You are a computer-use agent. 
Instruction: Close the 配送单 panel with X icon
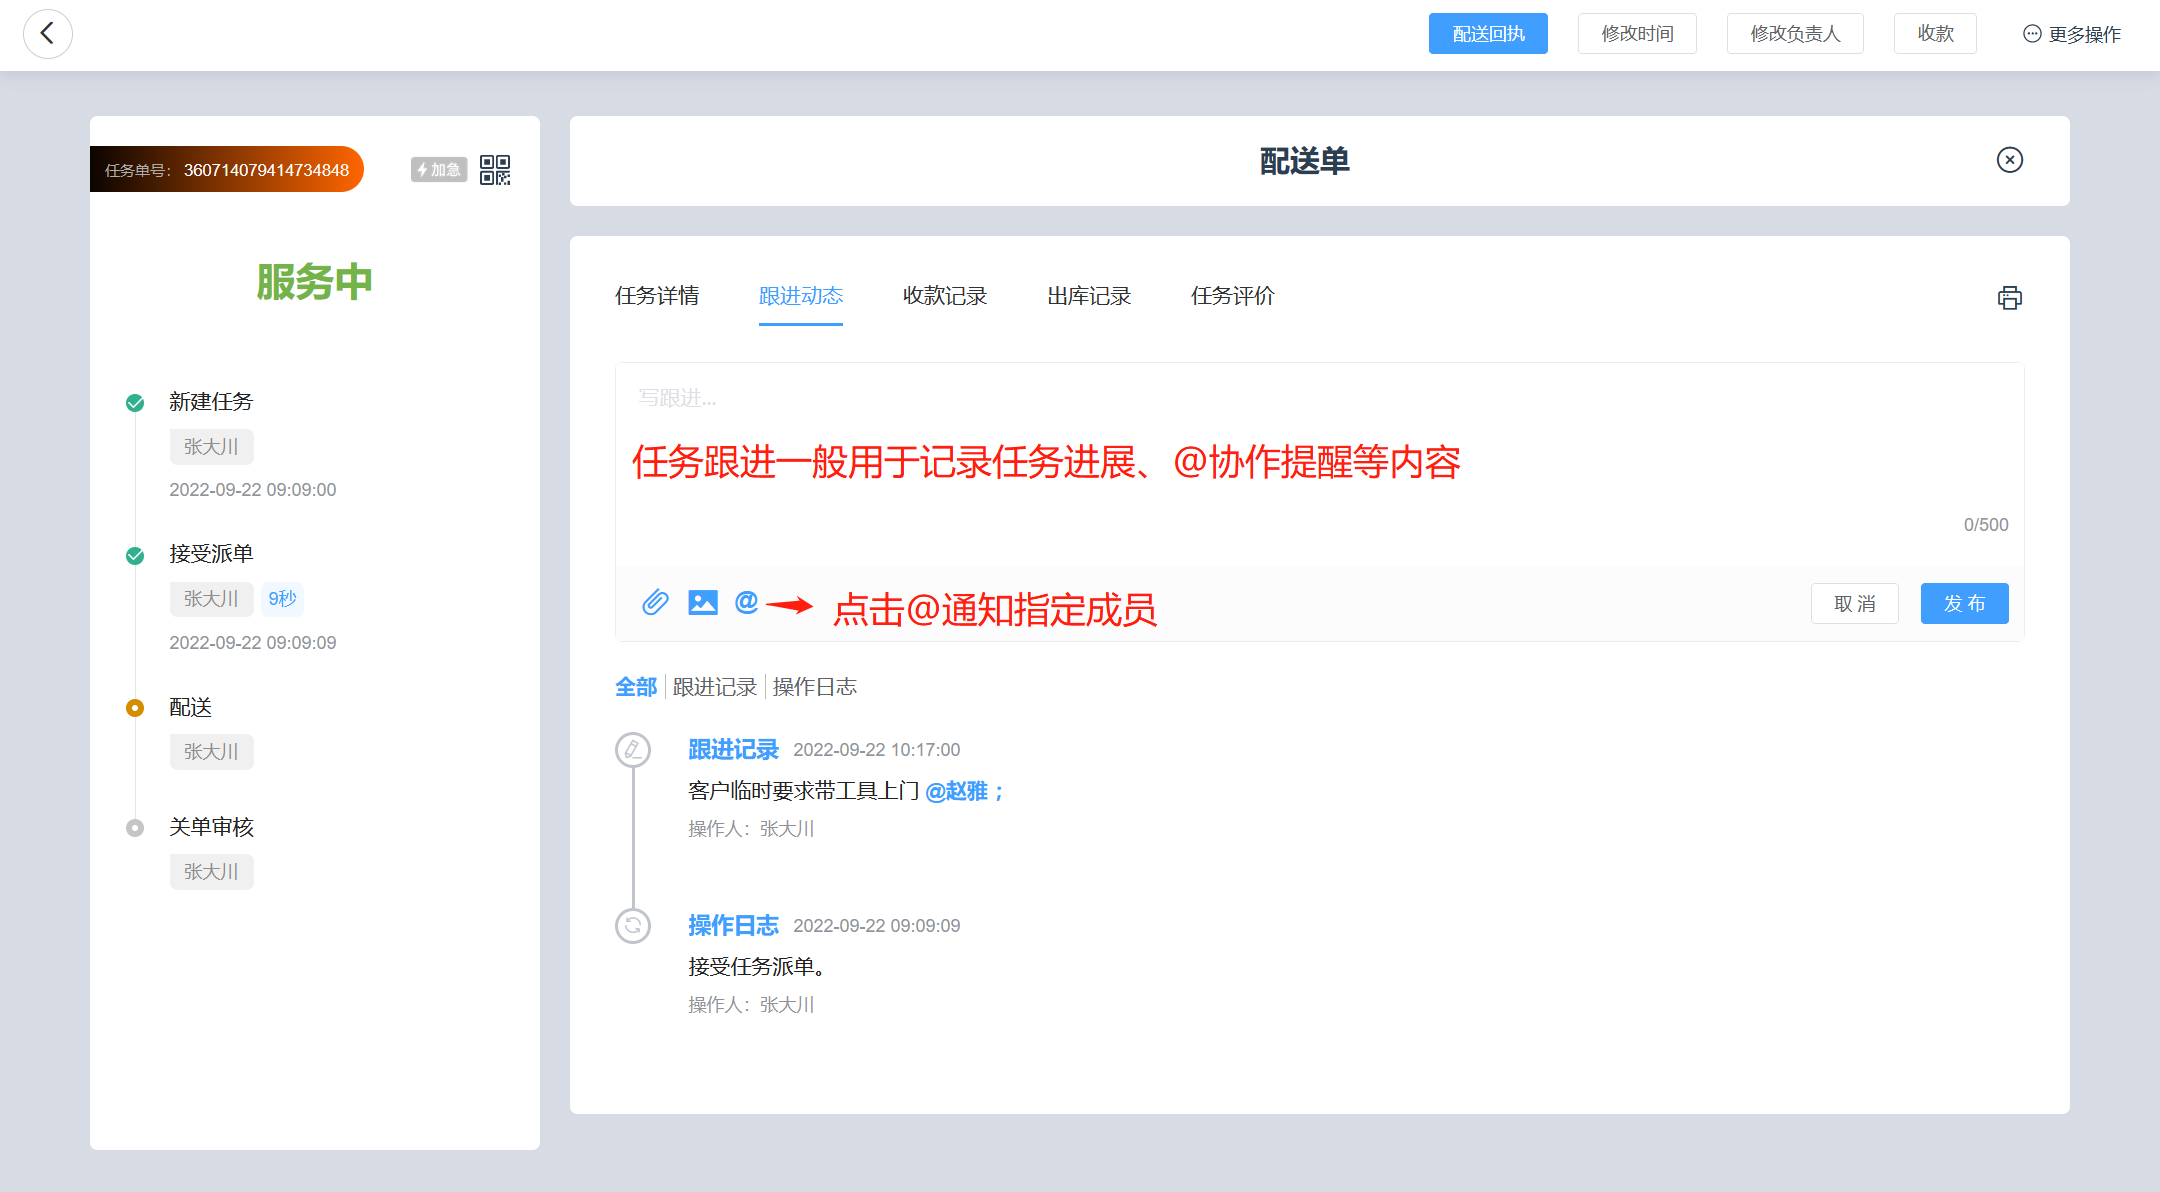2009,160
